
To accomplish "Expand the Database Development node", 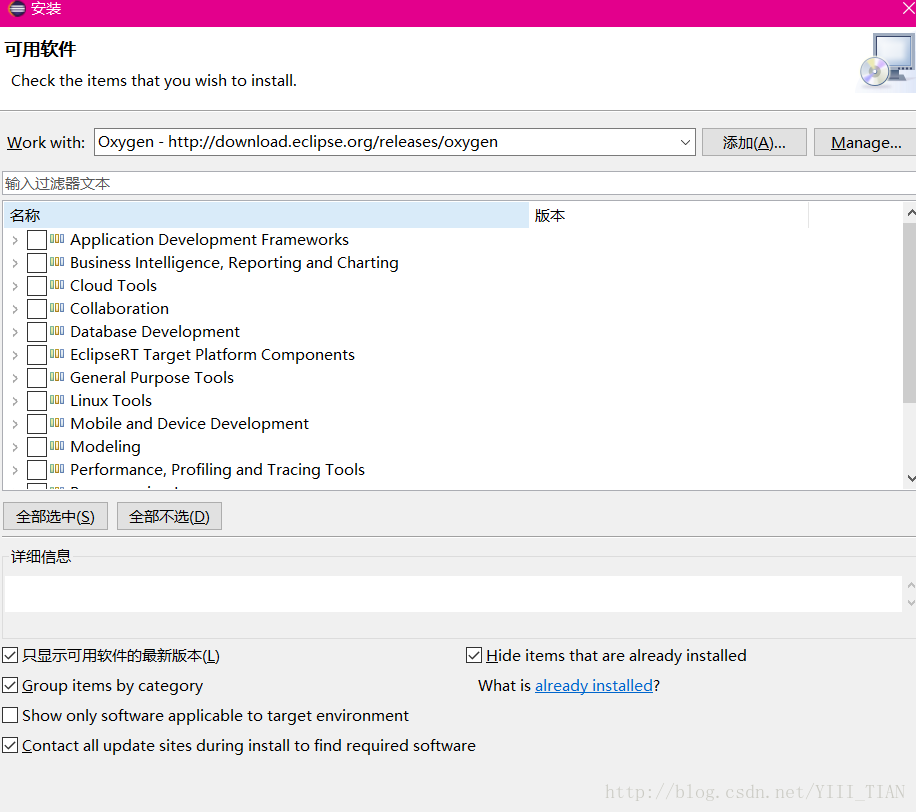I will (15, 332).
